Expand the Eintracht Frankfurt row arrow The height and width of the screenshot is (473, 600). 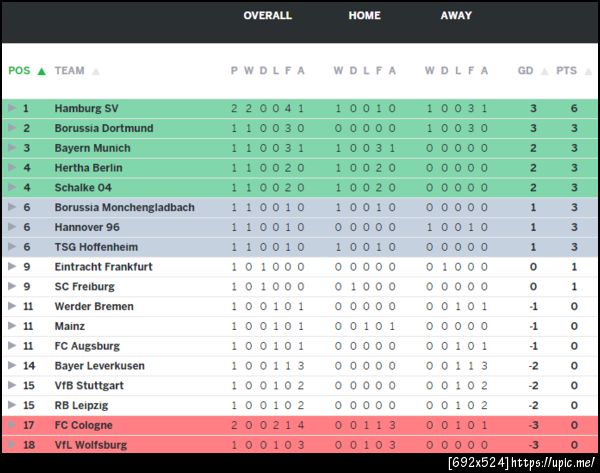coord(11,267)
